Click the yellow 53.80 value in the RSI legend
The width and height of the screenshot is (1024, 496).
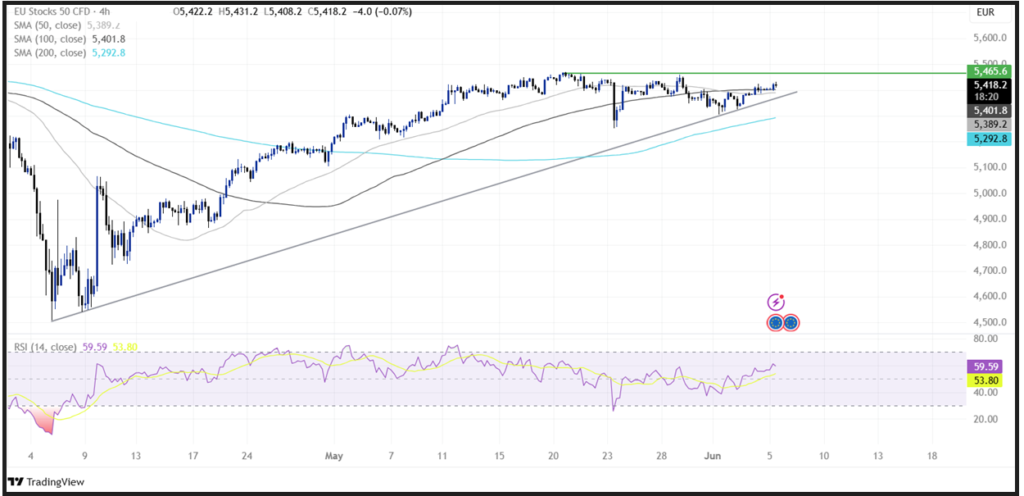pos(123,347)
